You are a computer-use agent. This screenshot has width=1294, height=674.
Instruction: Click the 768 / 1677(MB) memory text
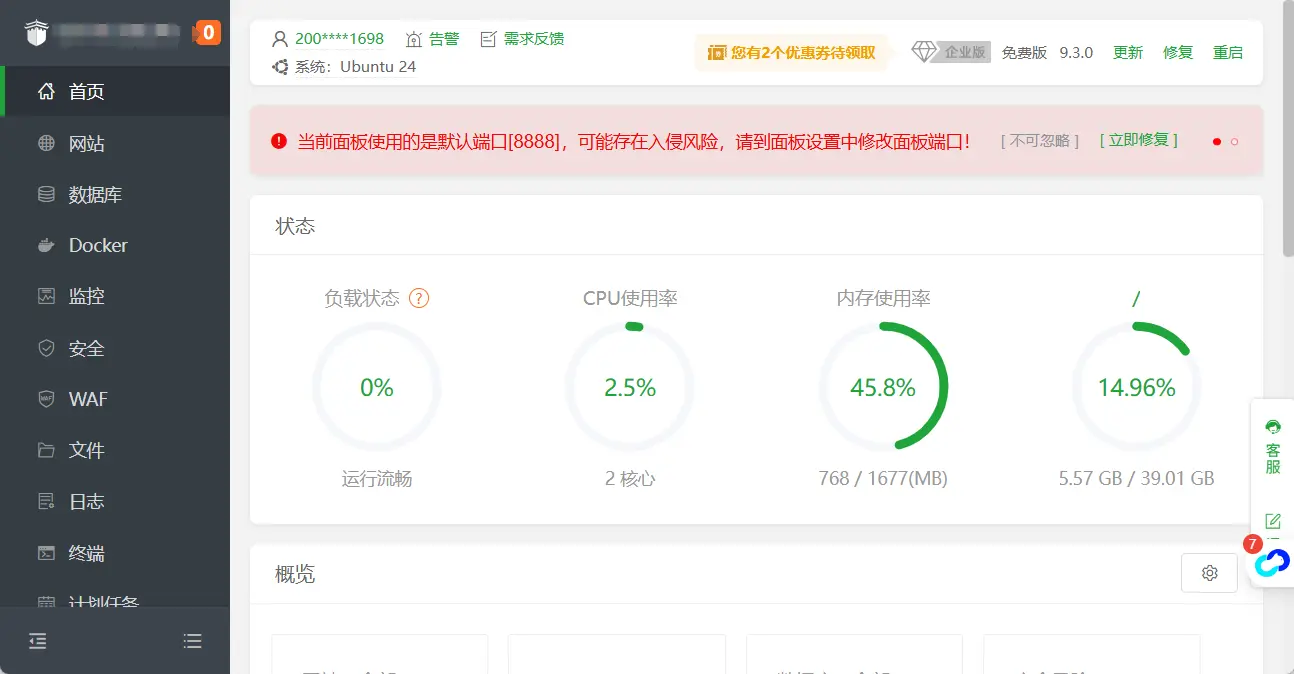(x=883, y=479)
